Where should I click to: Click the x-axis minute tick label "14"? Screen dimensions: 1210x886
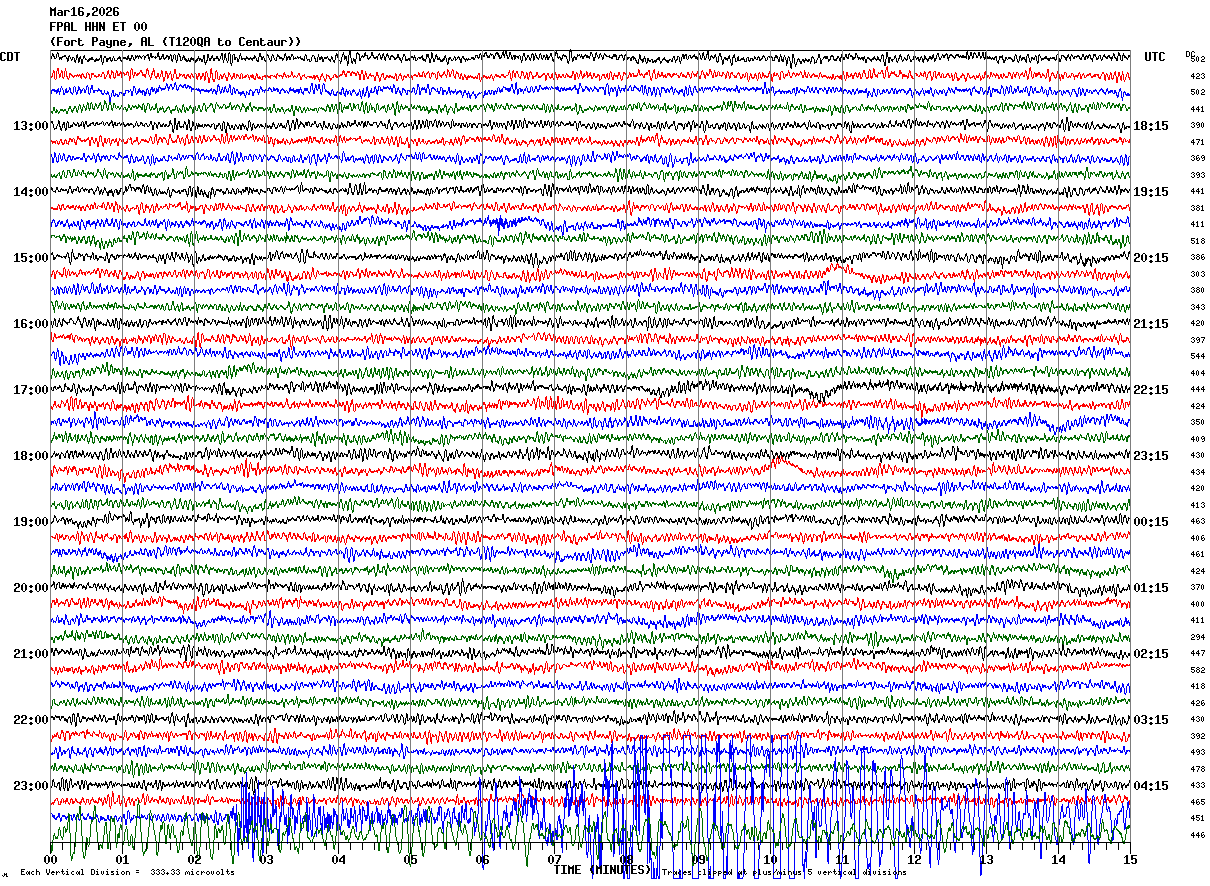[1059, 860]
